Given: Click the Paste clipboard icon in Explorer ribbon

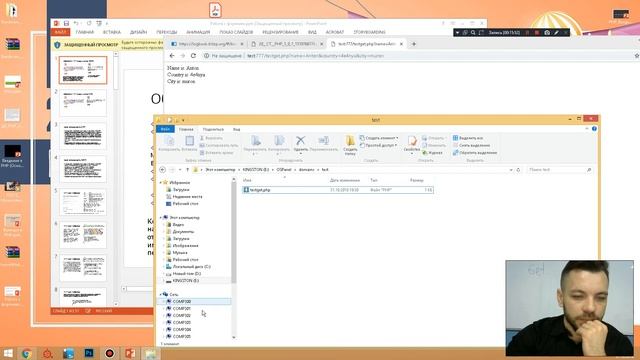Looking at the screenshot, I should [x=189, y=141].
